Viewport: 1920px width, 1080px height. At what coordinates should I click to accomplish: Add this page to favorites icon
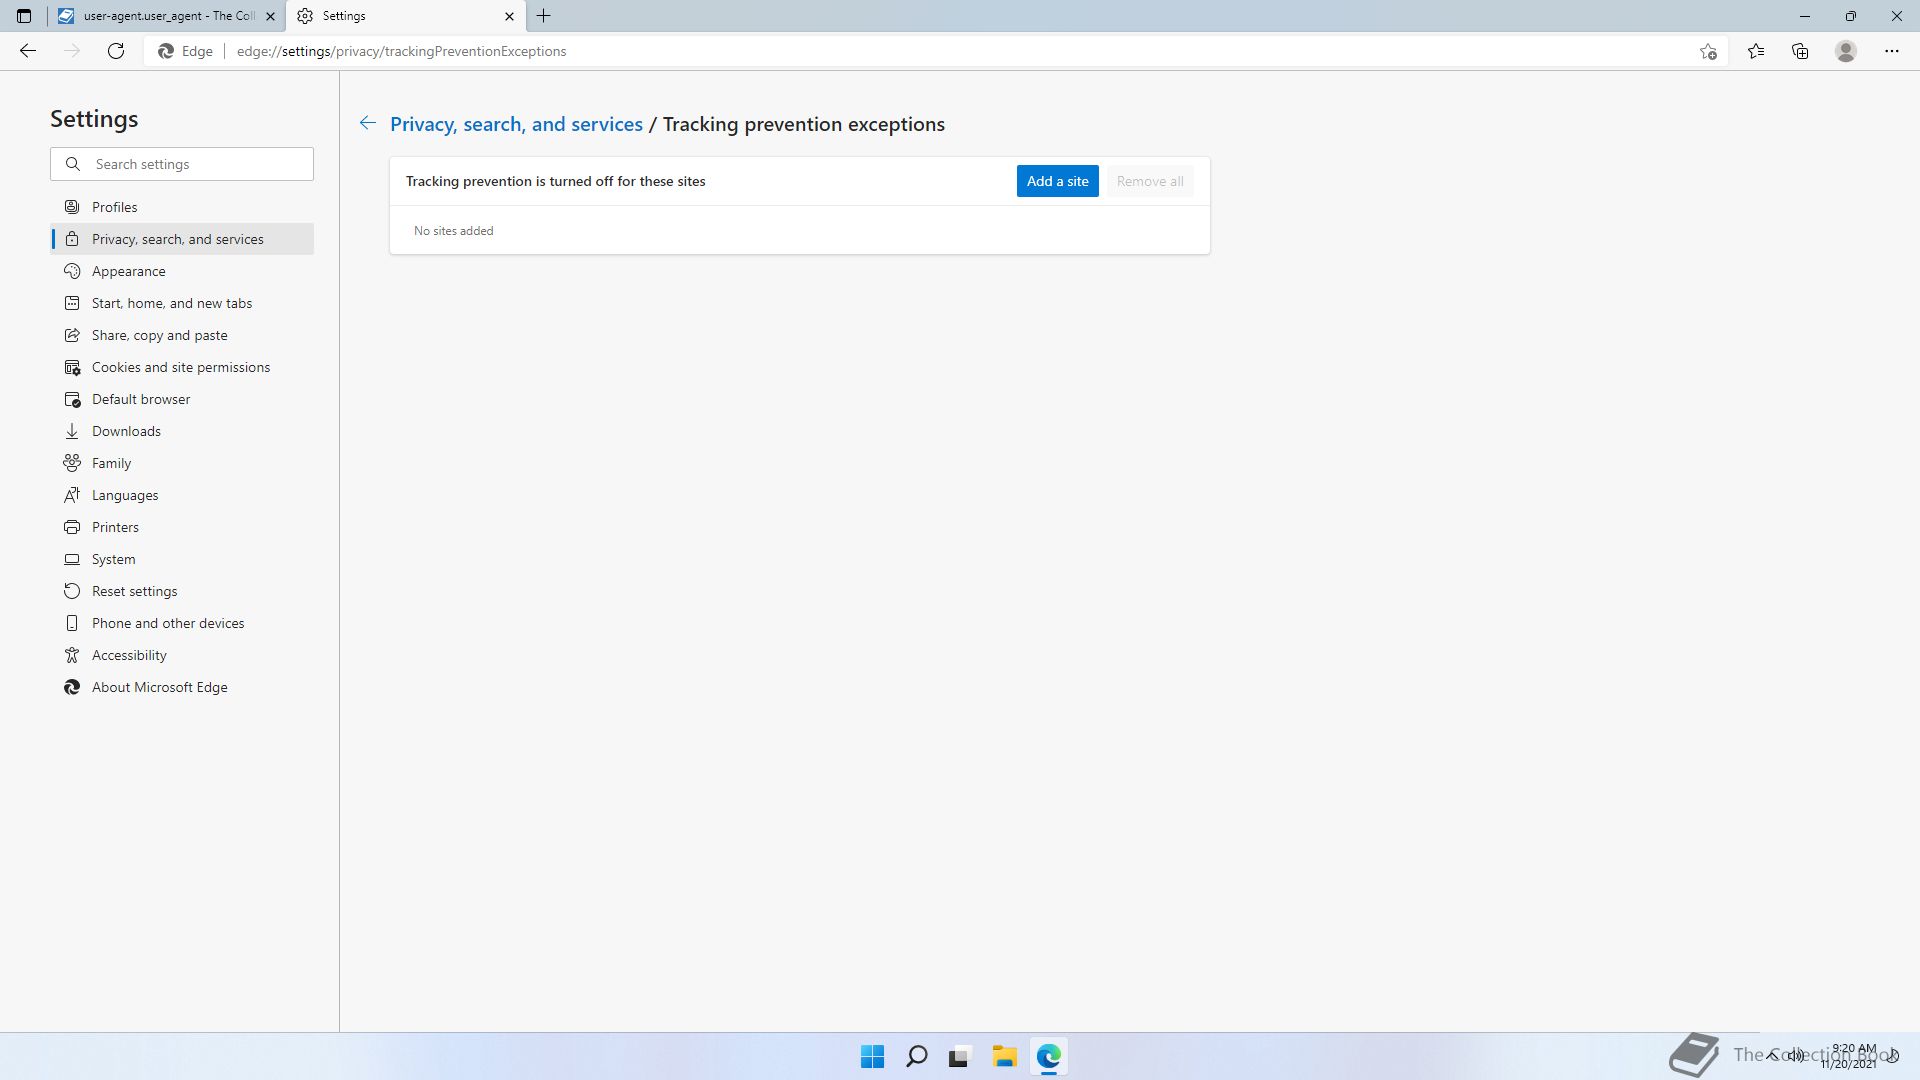pos(1708,51)
